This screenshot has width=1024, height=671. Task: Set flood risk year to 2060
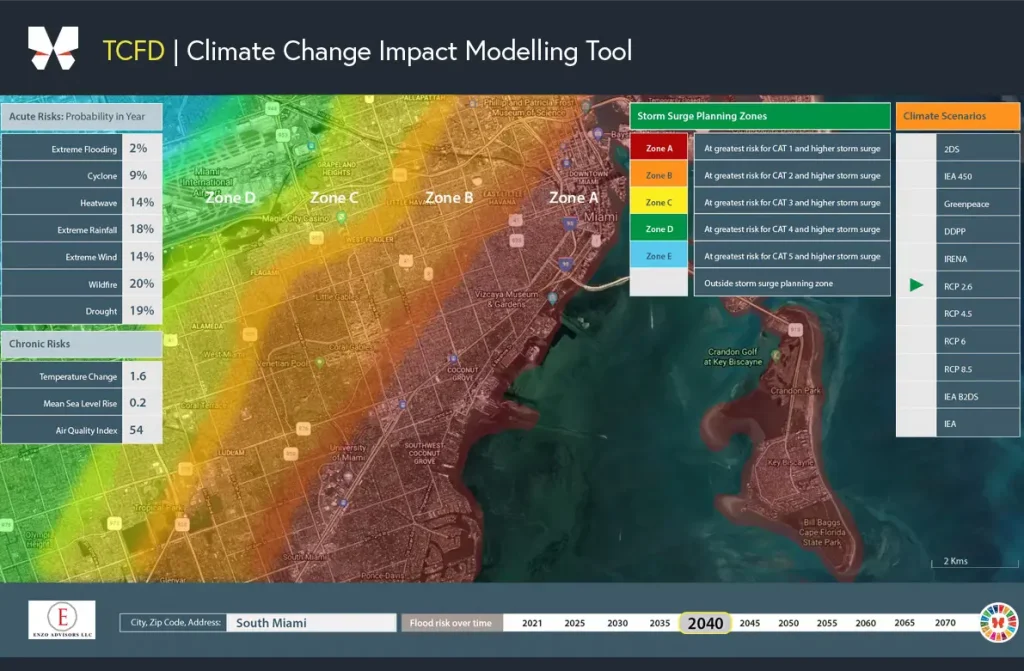pyautogui.click(x=865, y=623)
